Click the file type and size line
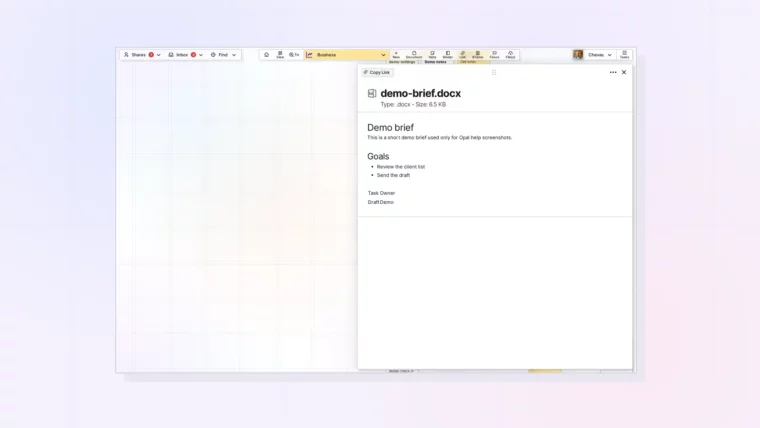This screenshot has width=760, height=428. coord(413,105)
